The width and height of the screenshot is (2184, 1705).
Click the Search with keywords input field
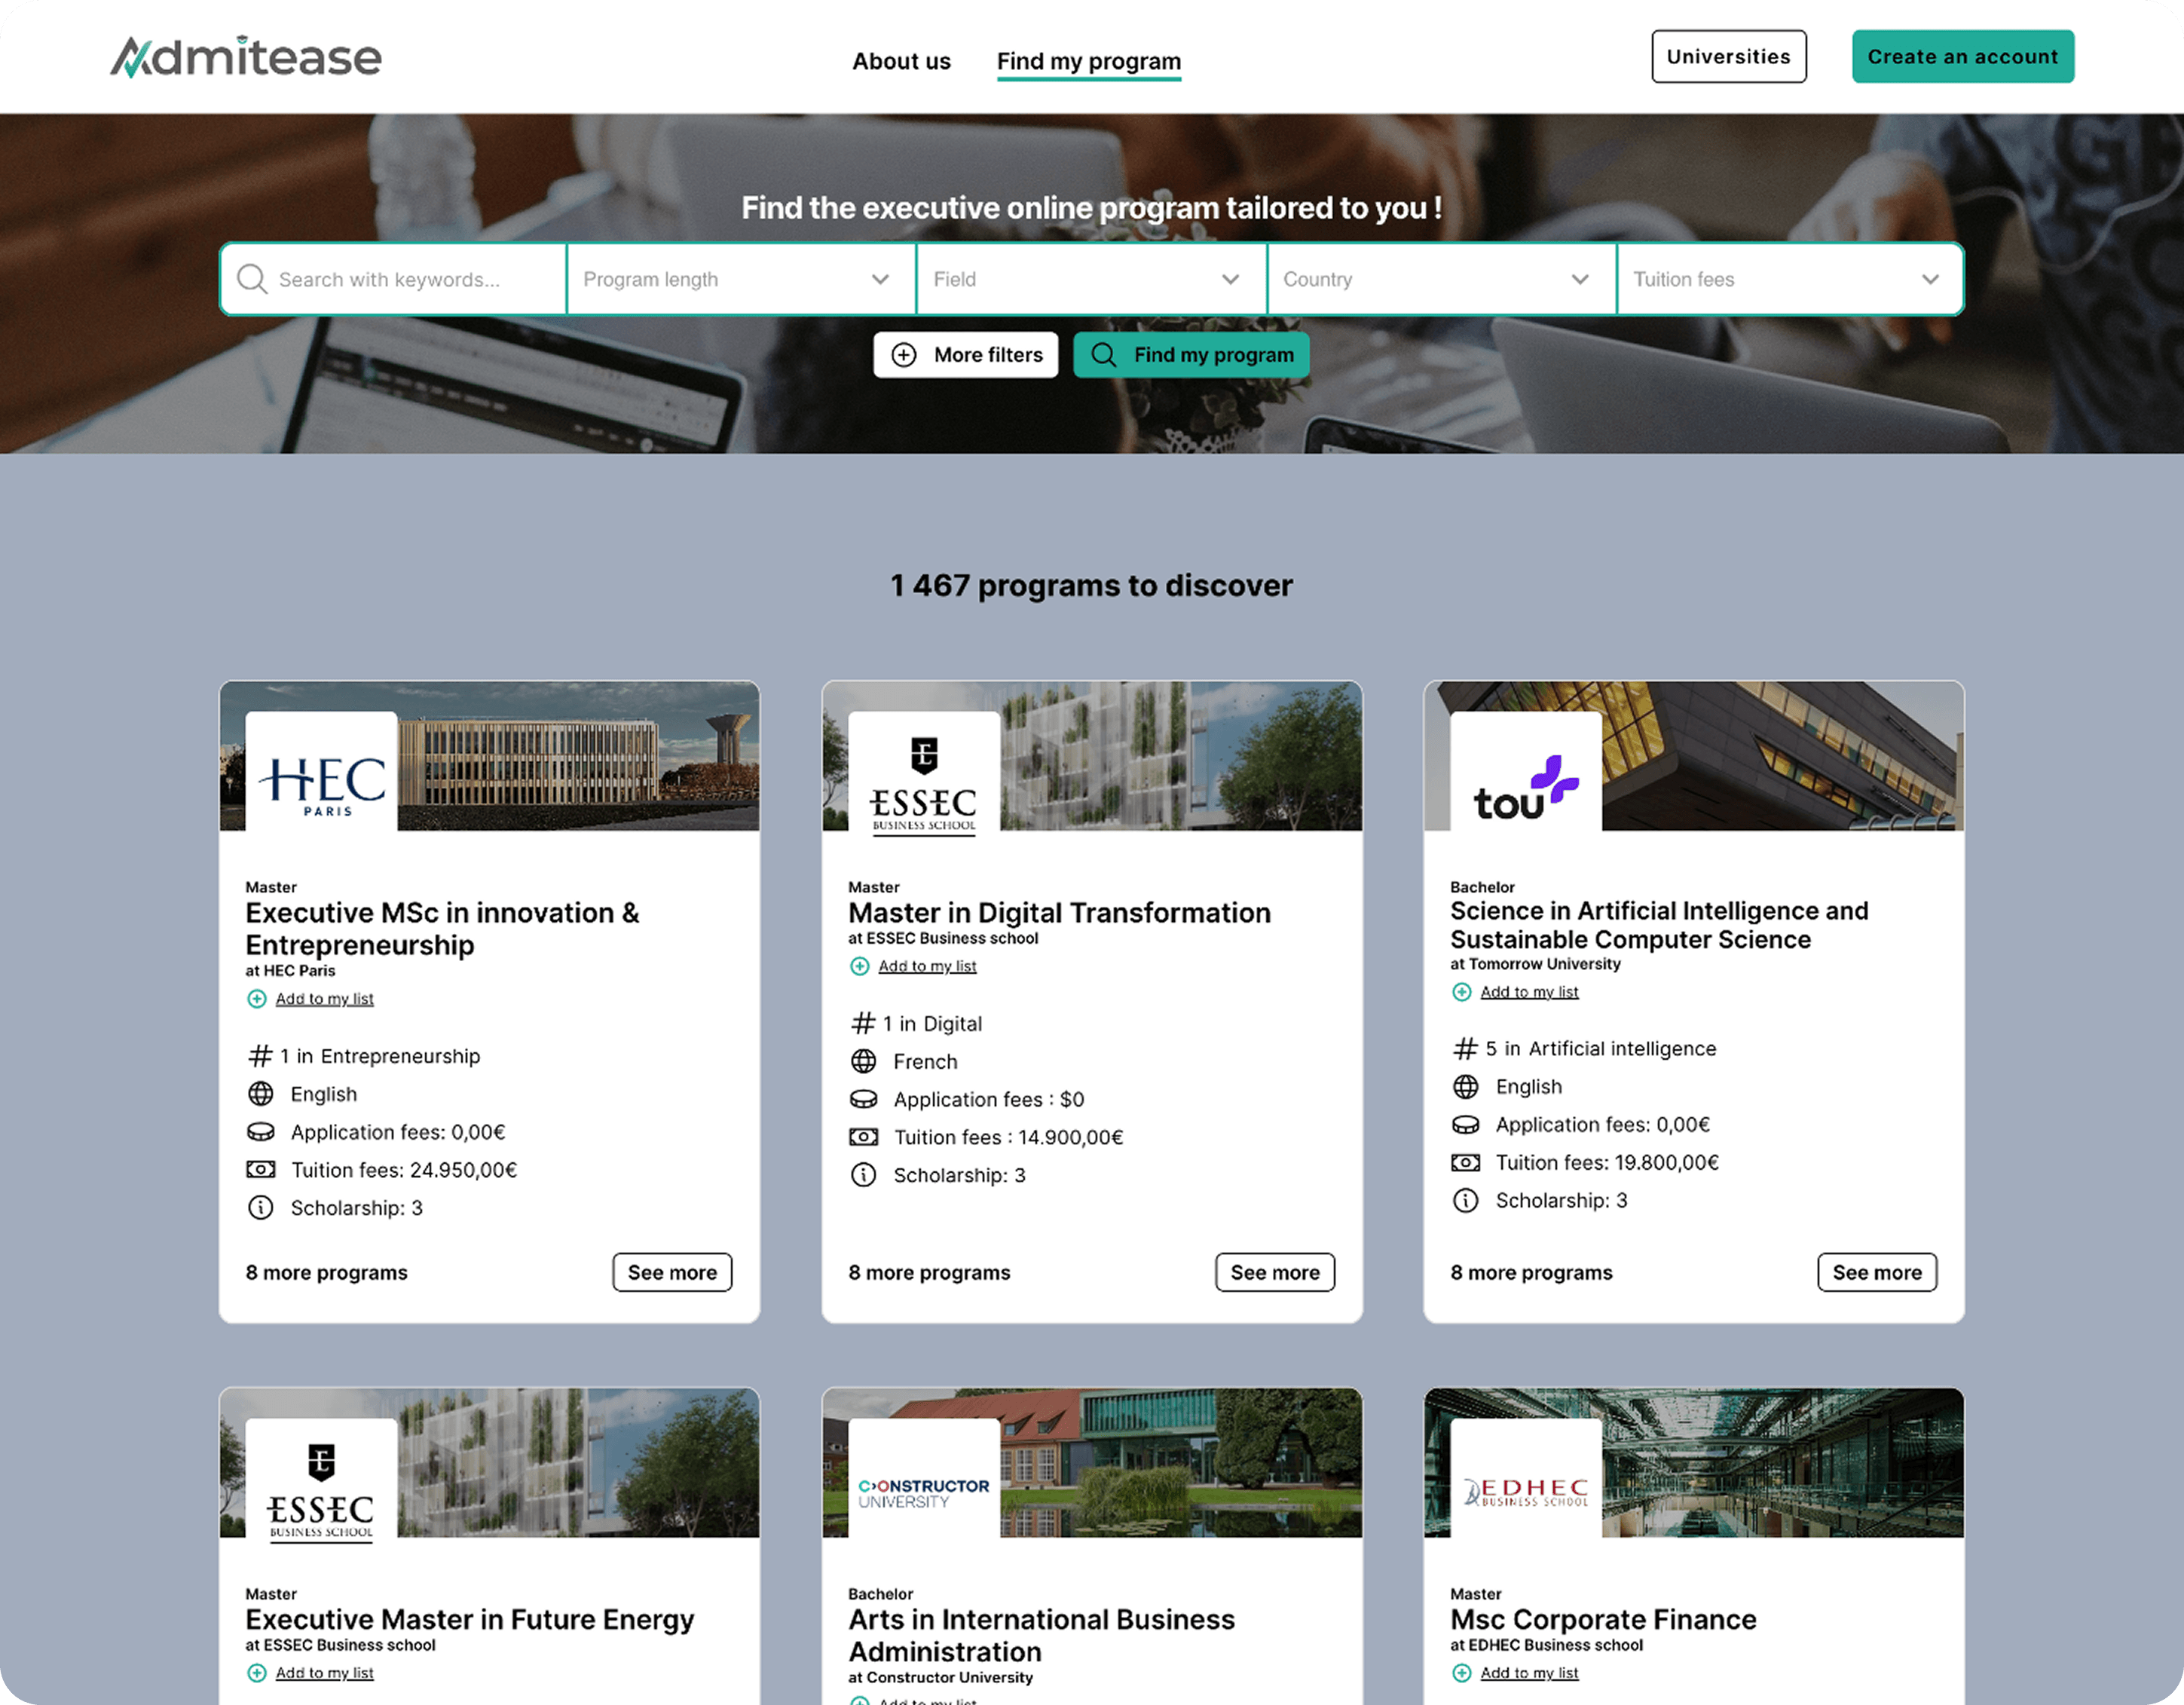(394, 279)
